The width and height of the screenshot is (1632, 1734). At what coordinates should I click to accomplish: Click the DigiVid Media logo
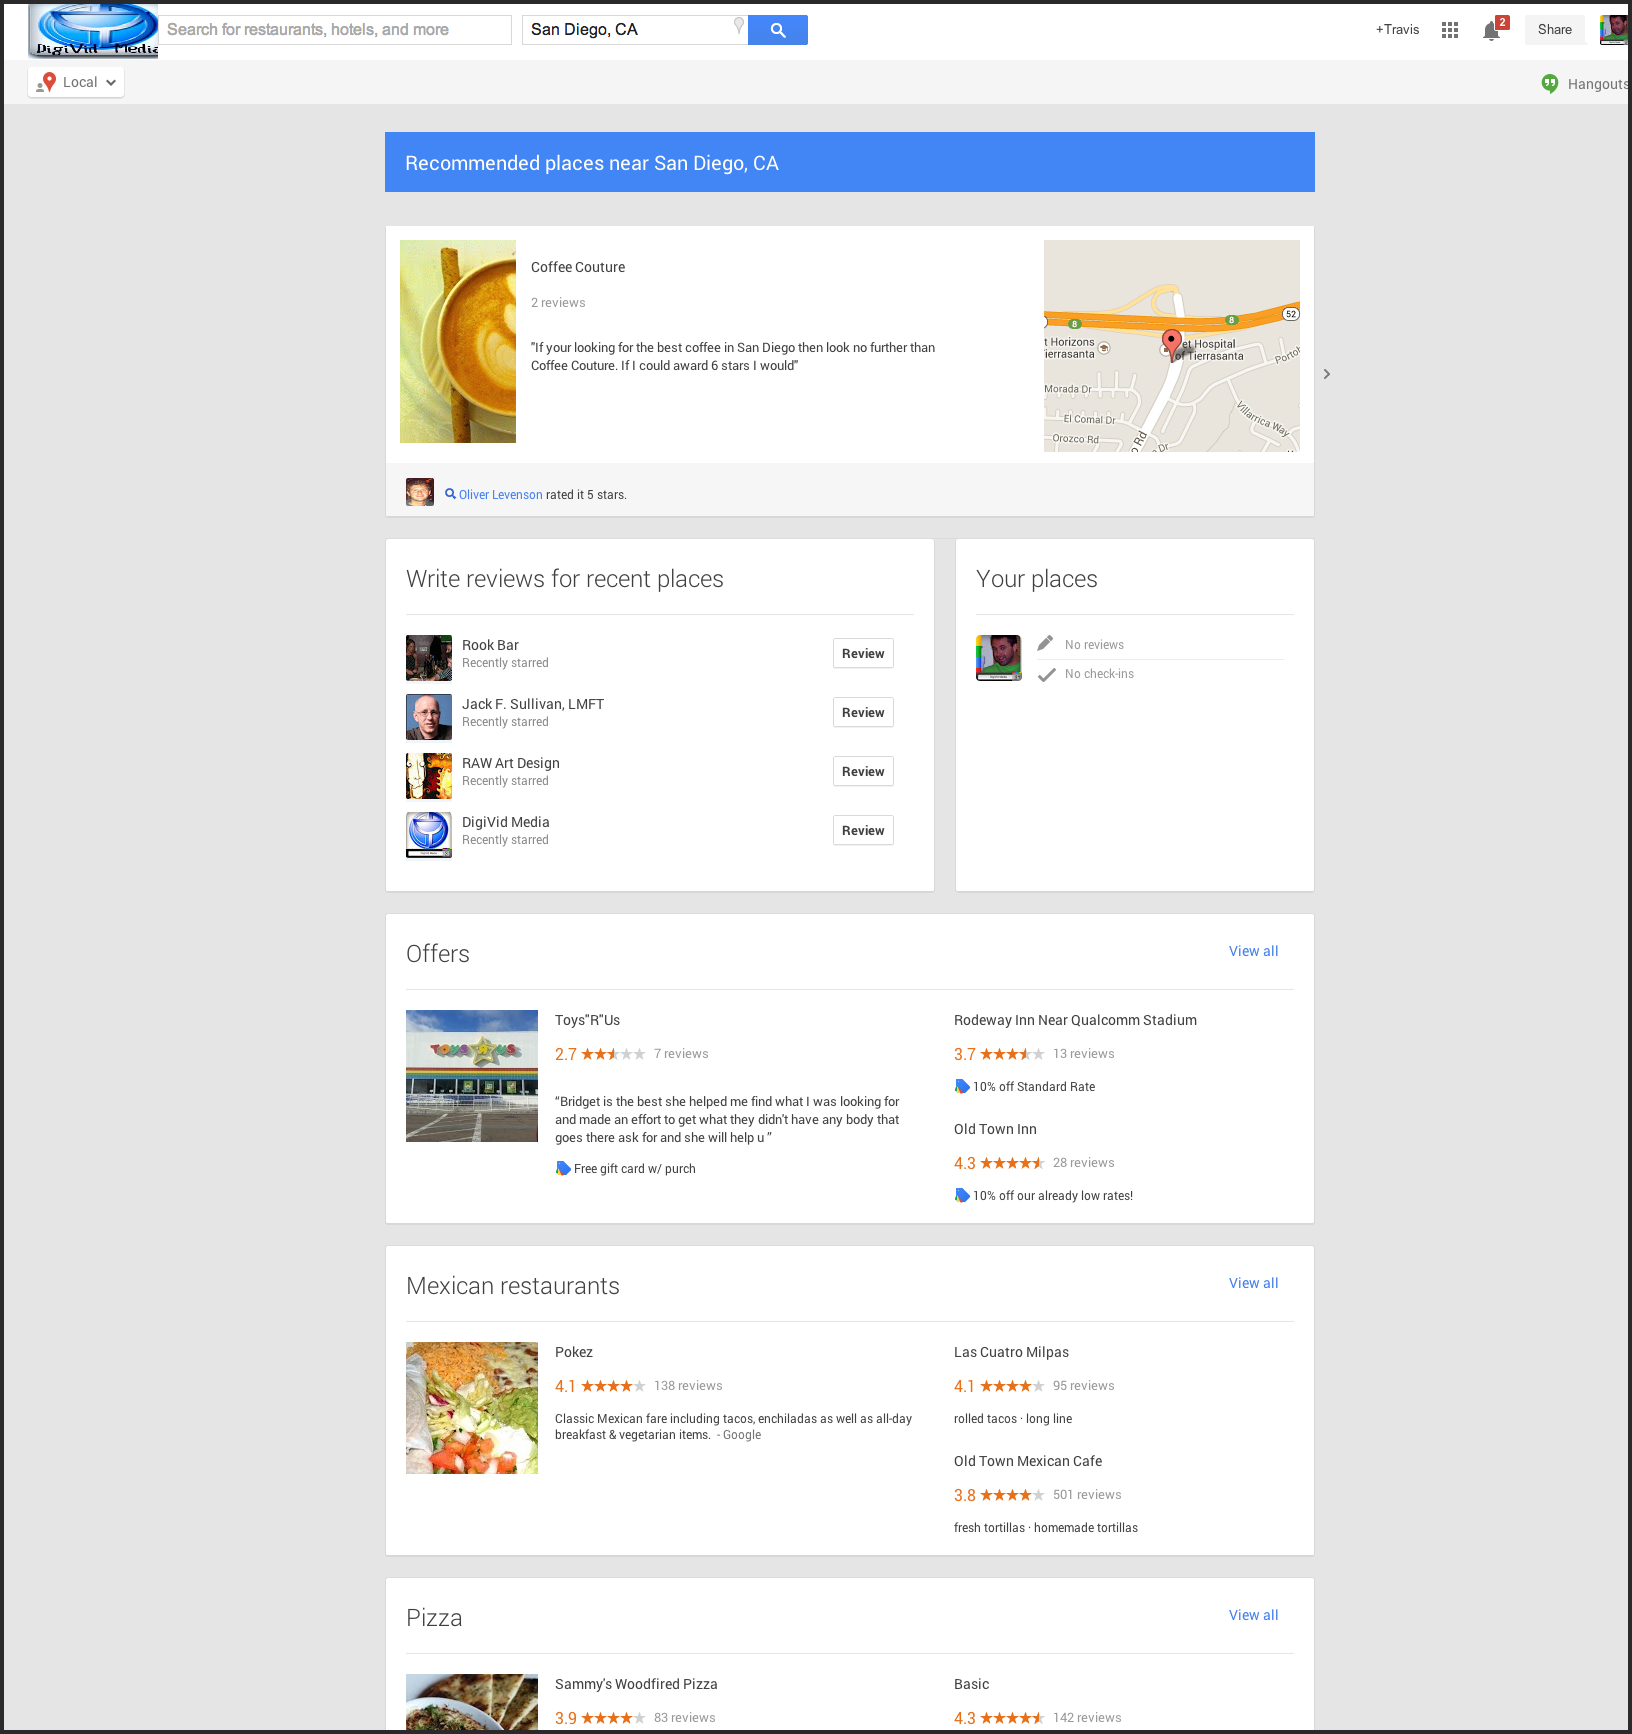94,30
